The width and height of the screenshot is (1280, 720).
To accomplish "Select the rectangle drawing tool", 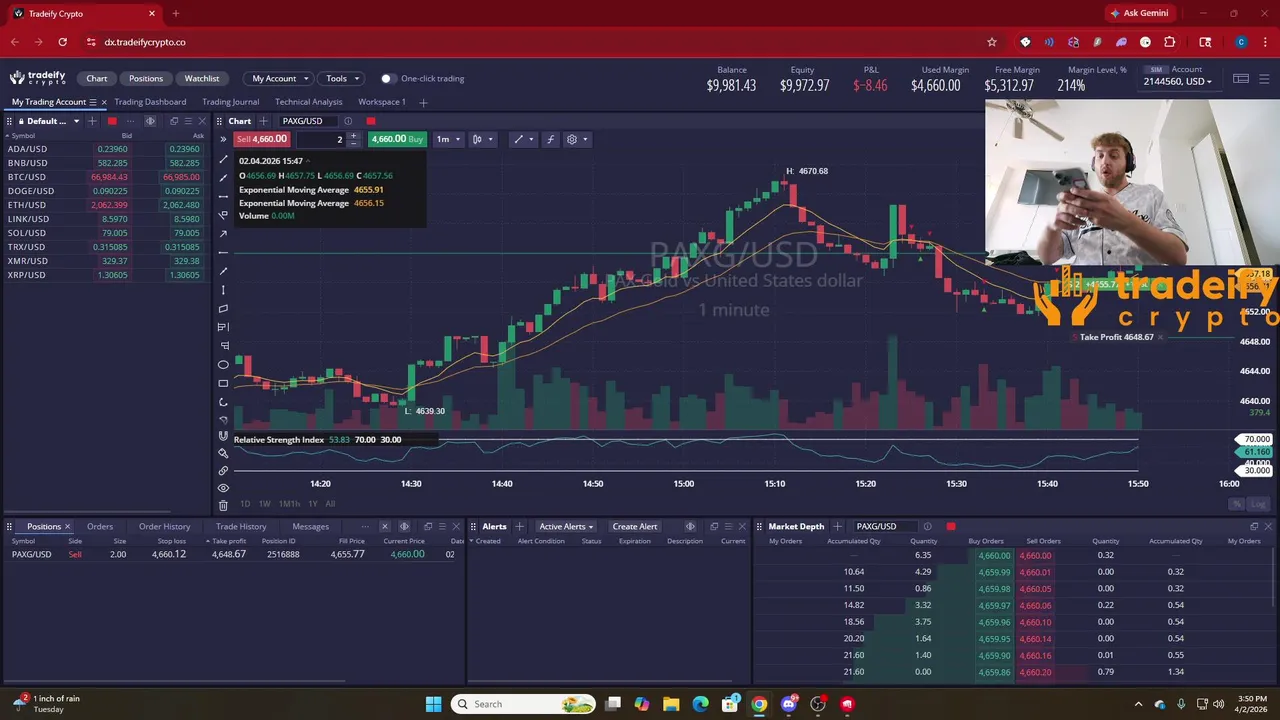I will (x=223, y=383).
